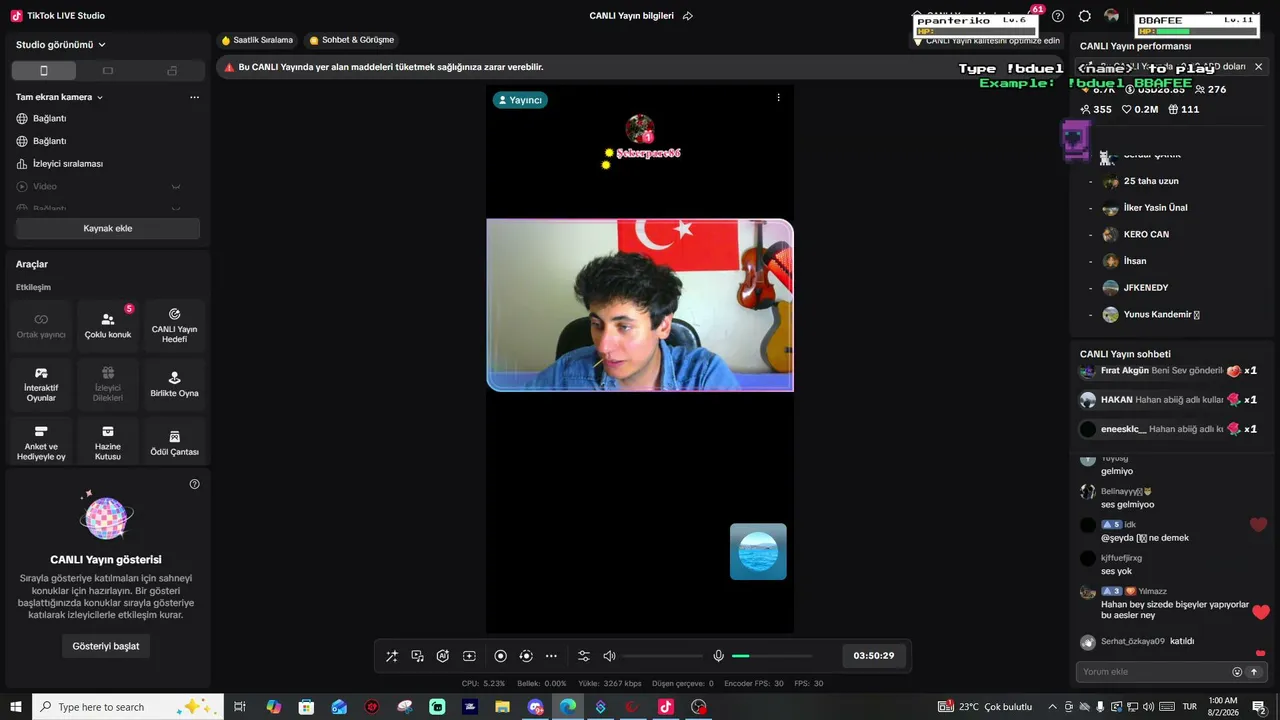Open Hazine Kutusu tool
This screenshot has height=720, width=1280.
pyautogui.click(x=108, y=443)
